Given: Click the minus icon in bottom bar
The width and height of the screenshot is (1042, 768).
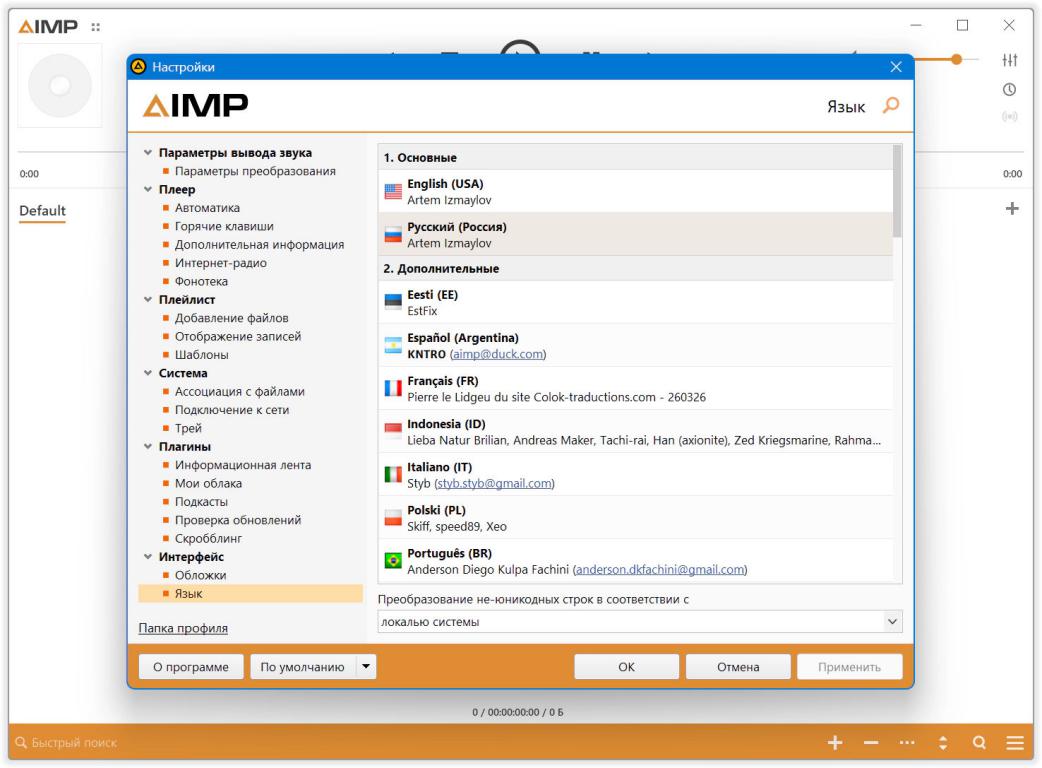Looking at the screenshot, I should coord(871,743).
